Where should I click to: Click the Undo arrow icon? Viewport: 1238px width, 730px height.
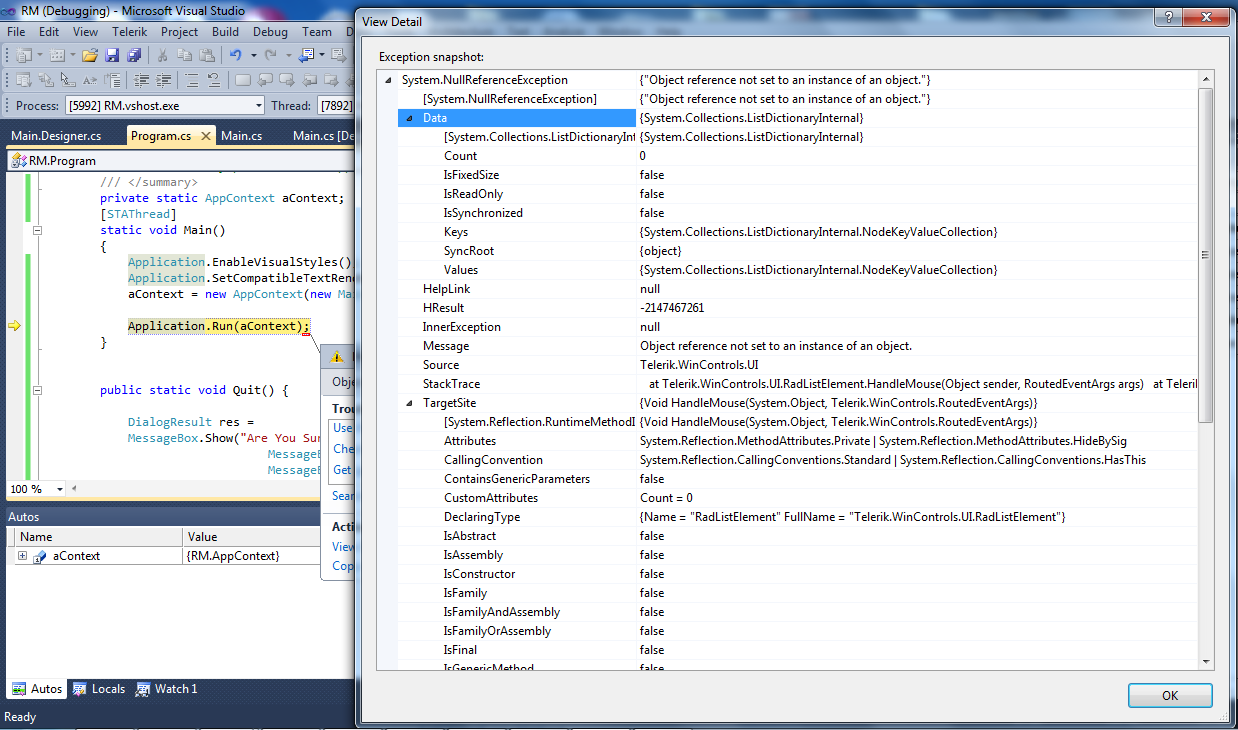[235, 55]
